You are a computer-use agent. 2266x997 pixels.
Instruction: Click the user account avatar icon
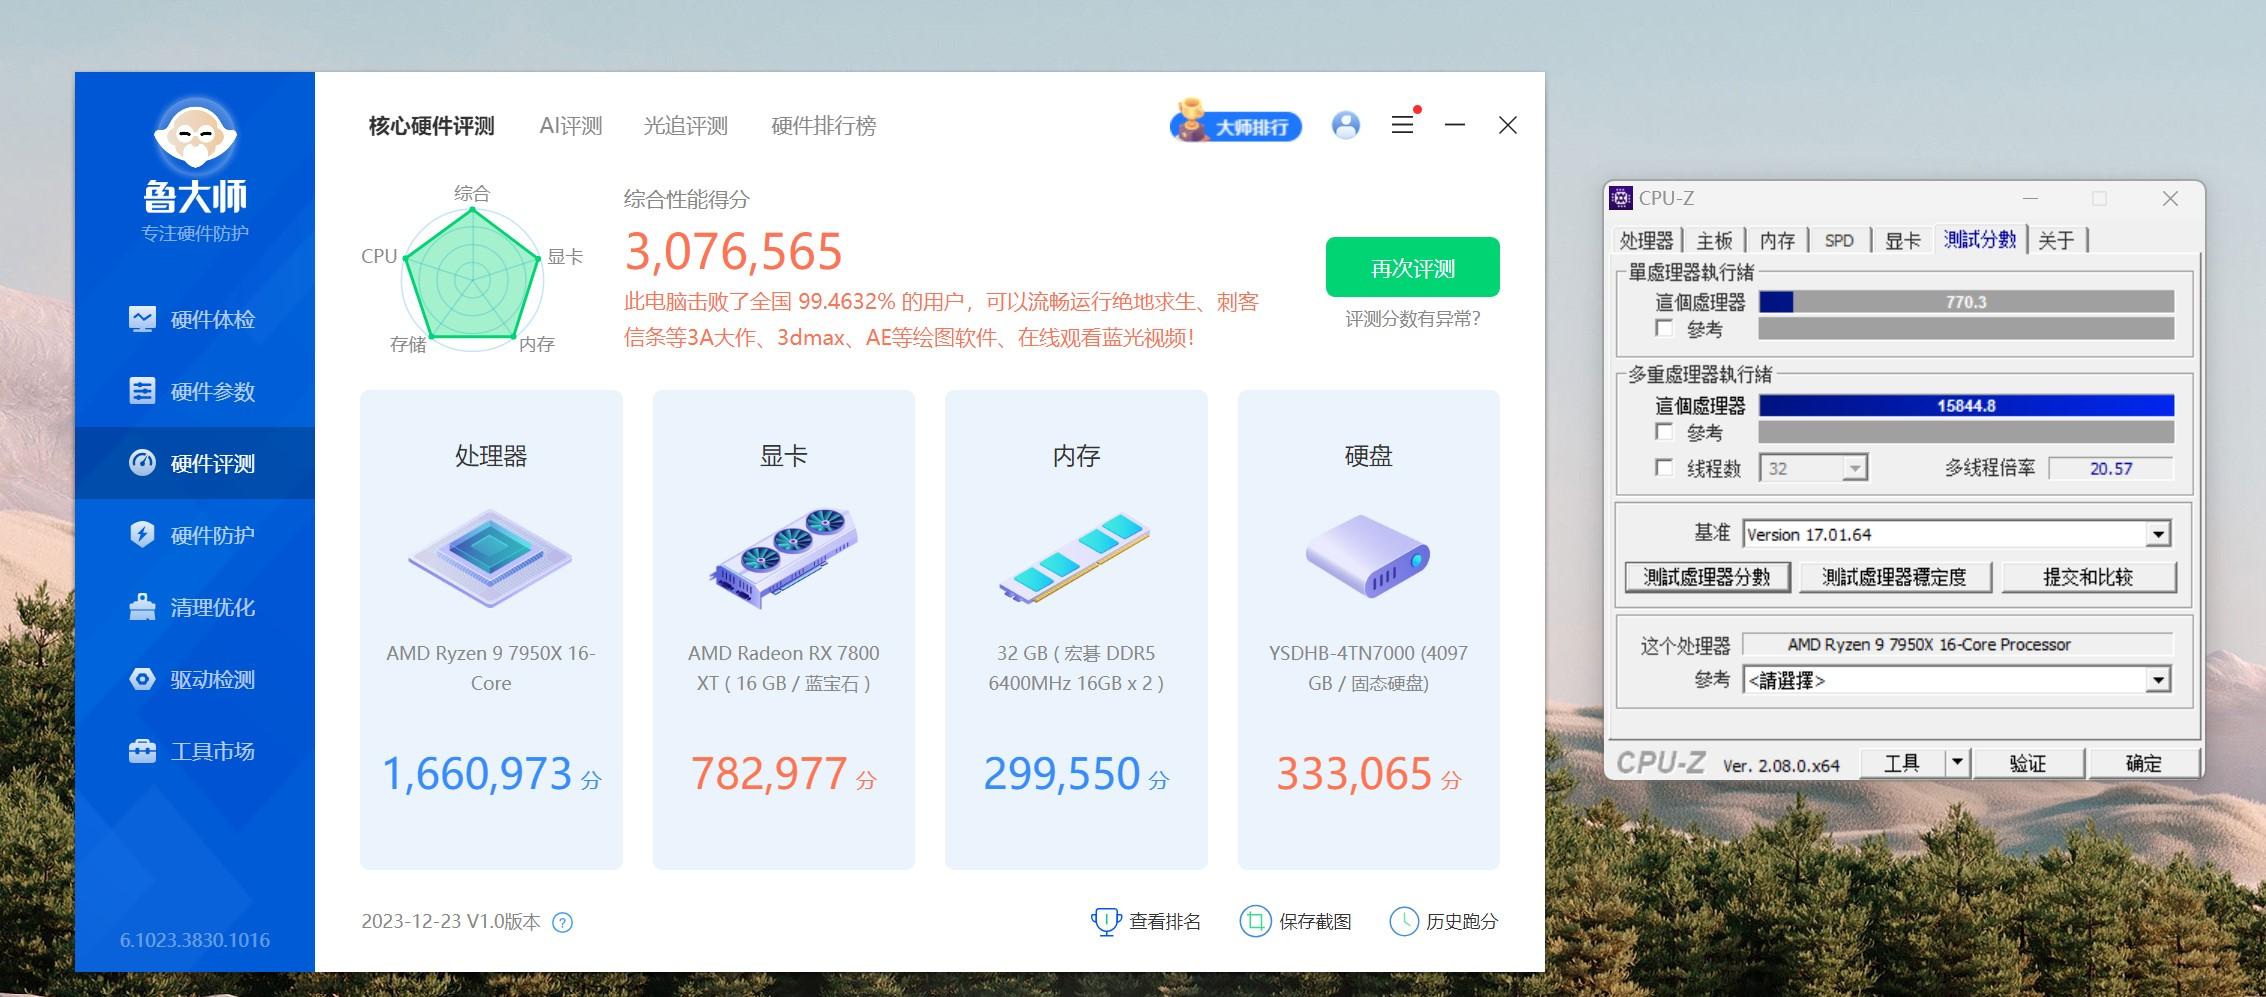[x=1346, y=125]
